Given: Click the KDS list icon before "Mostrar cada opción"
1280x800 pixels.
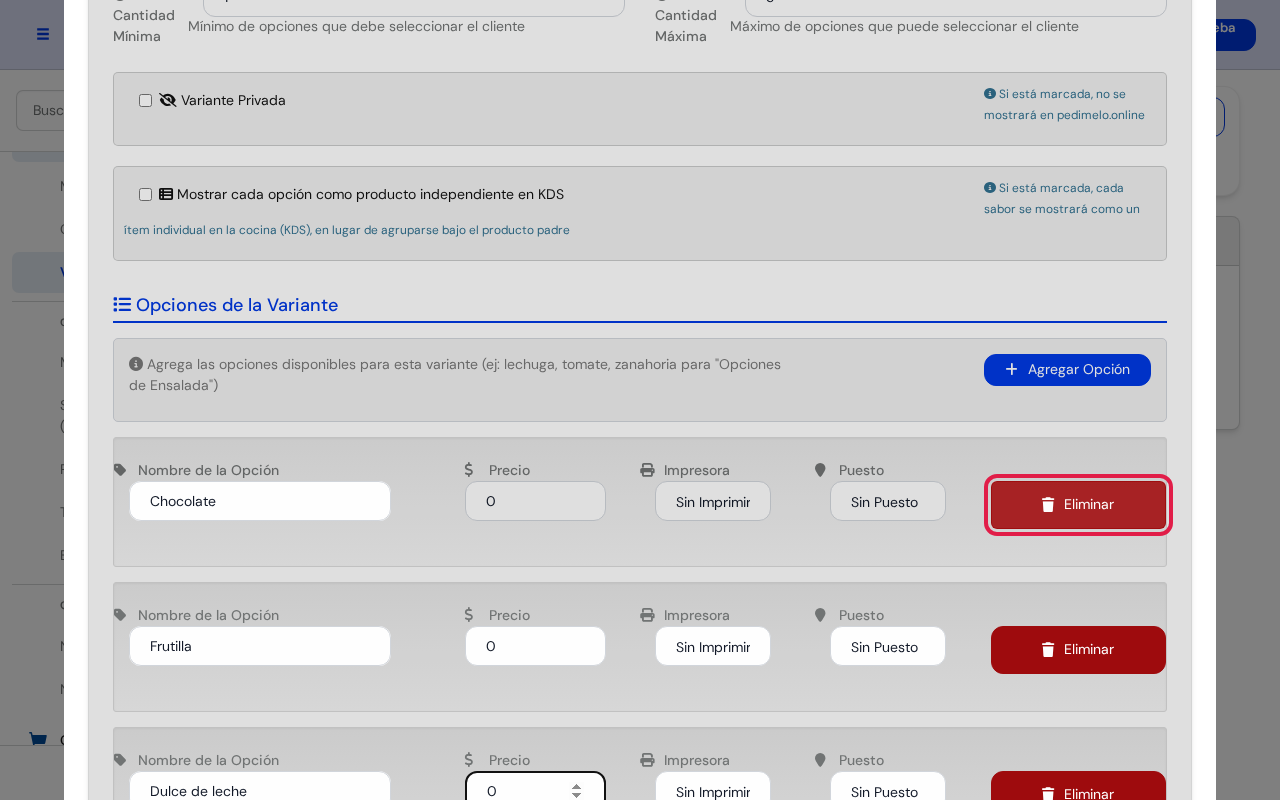Looking at the screenshot, I should click(x=166, y=194).
